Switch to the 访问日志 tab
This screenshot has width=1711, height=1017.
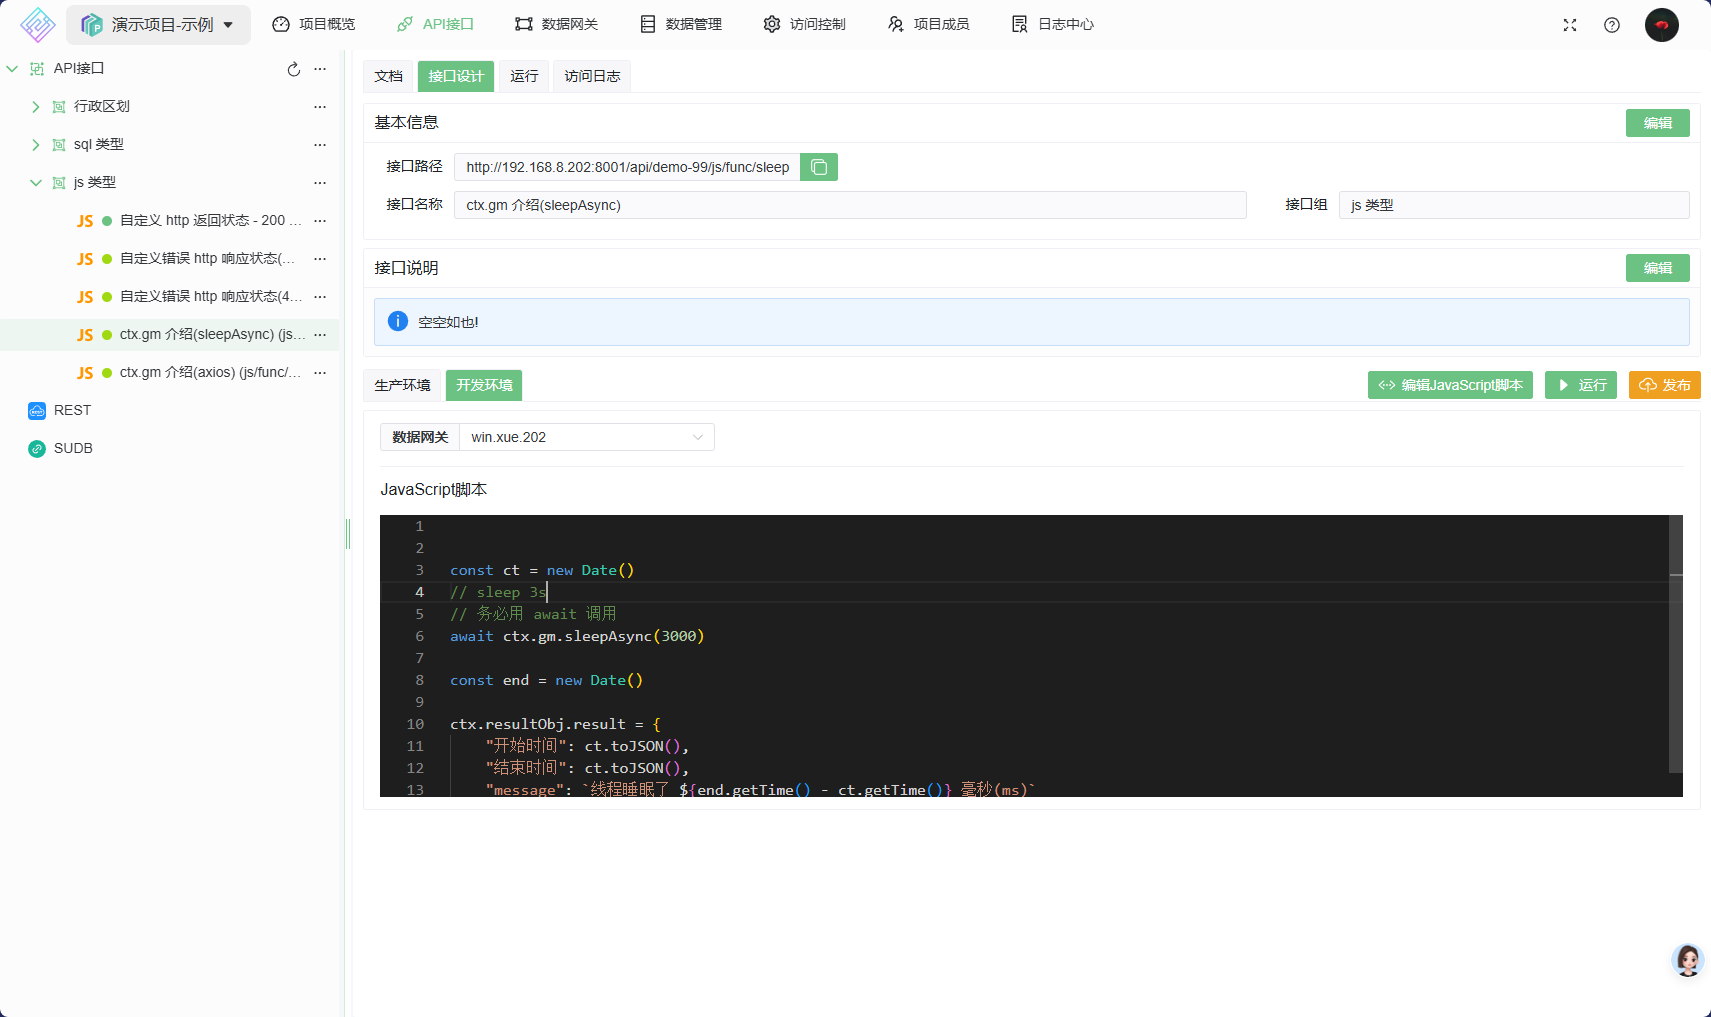[591, 76]
